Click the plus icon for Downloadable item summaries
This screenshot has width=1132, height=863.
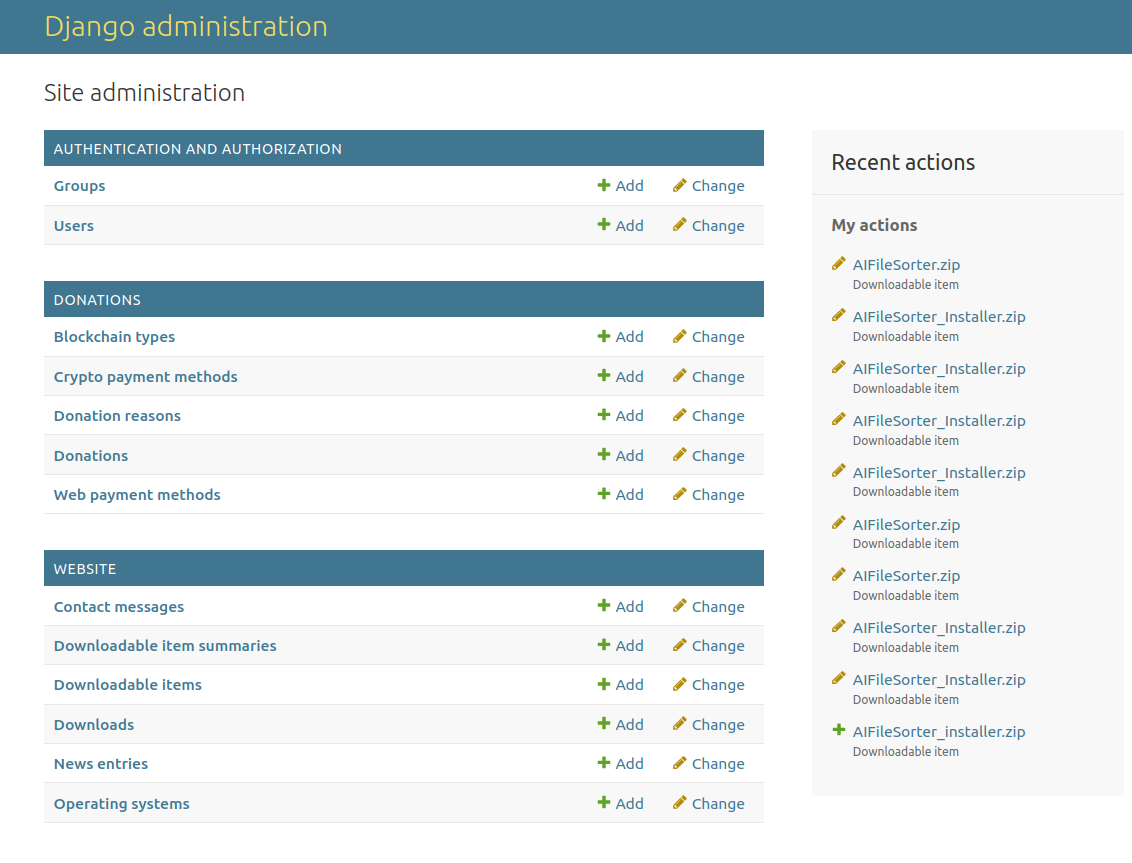(x=604, y=645)
